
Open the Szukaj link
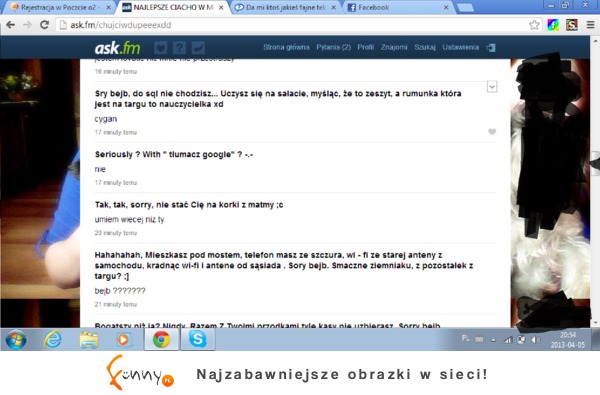pyautogui.click(x=425, y=47)
